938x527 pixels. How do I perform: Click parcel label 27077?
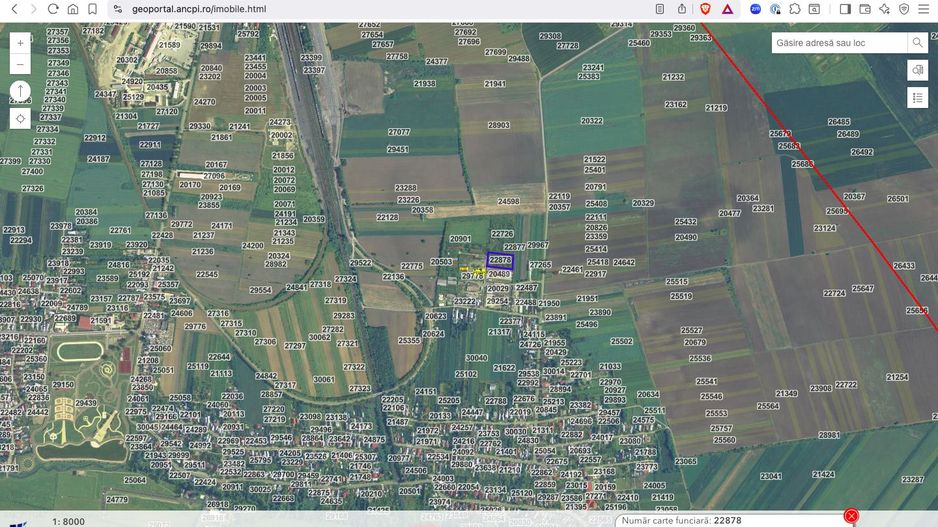[398, 132]
